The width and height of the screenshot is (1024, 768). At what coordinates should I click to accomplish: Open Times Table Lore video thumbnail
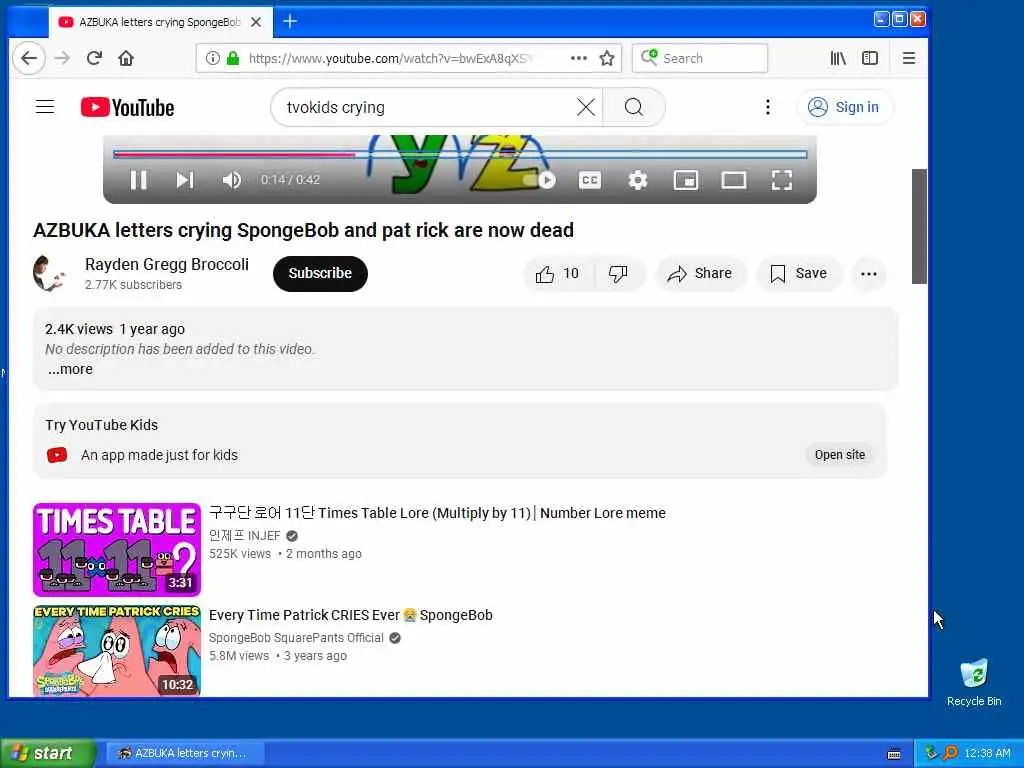117,549
